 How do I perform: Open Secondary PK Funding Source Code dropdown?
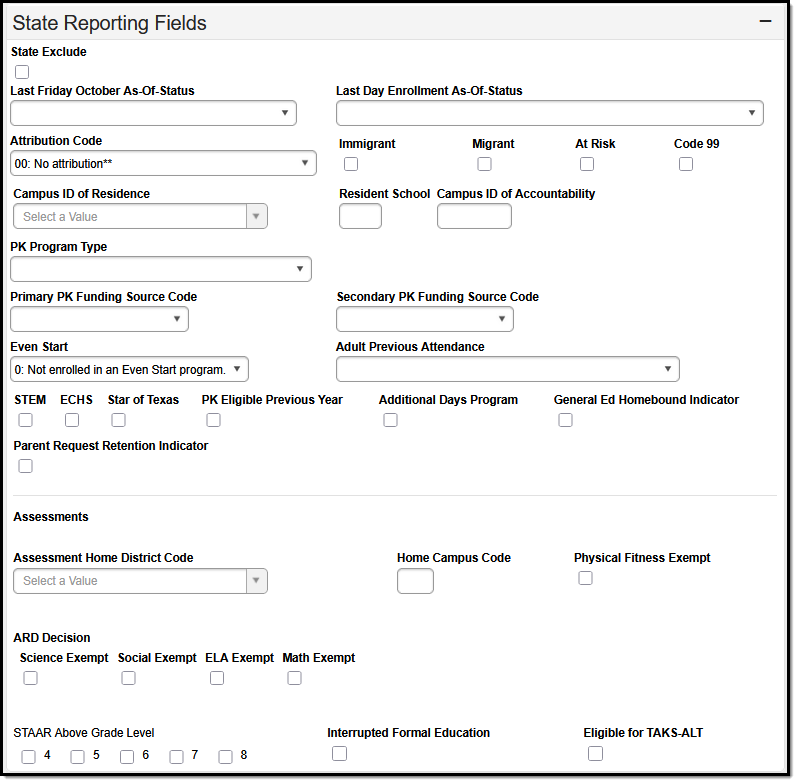coord(425,319)
